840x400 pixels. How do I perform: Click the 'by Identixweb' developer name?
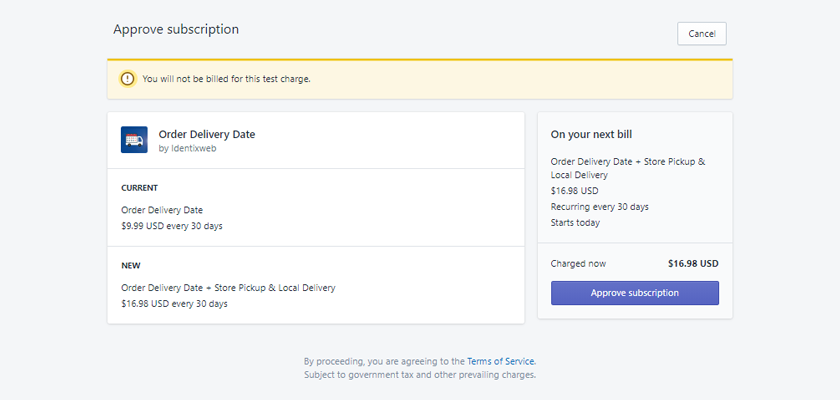(187, 149)
